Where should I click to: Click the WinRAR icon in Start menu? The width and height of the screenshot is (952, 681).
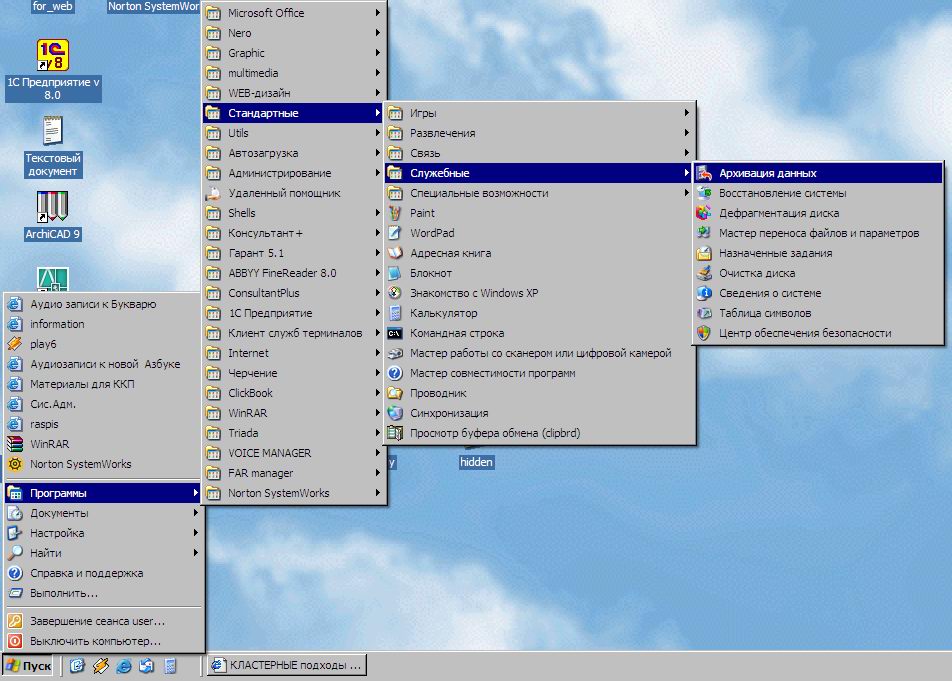tap(15, 444)
